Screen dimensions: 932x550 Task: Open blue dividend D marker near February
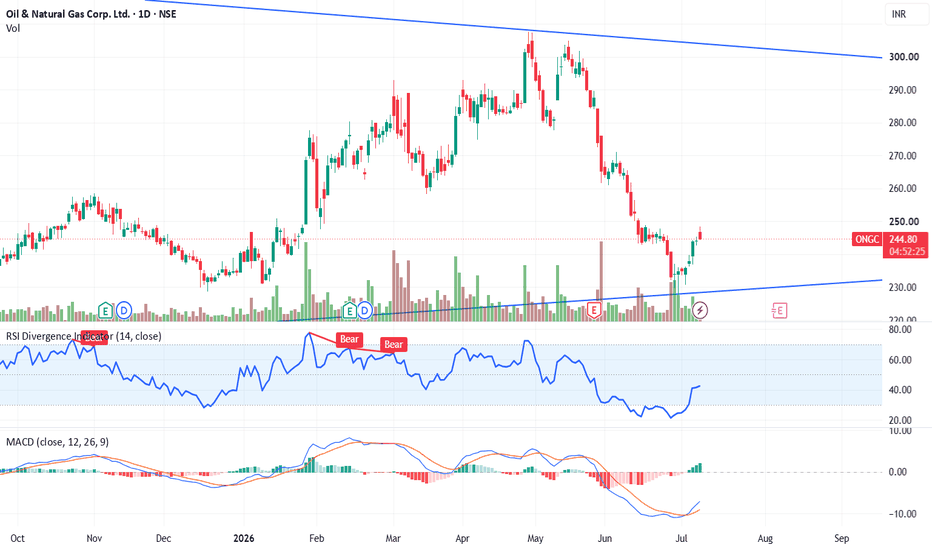click(x=364, y=310)
